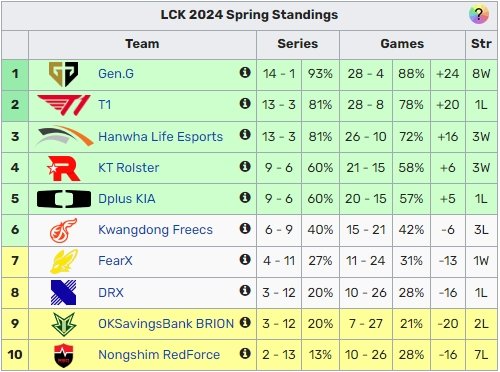
Task: Open the info icon next to T1
Action: pyautogui.click(x=245, y=103)
